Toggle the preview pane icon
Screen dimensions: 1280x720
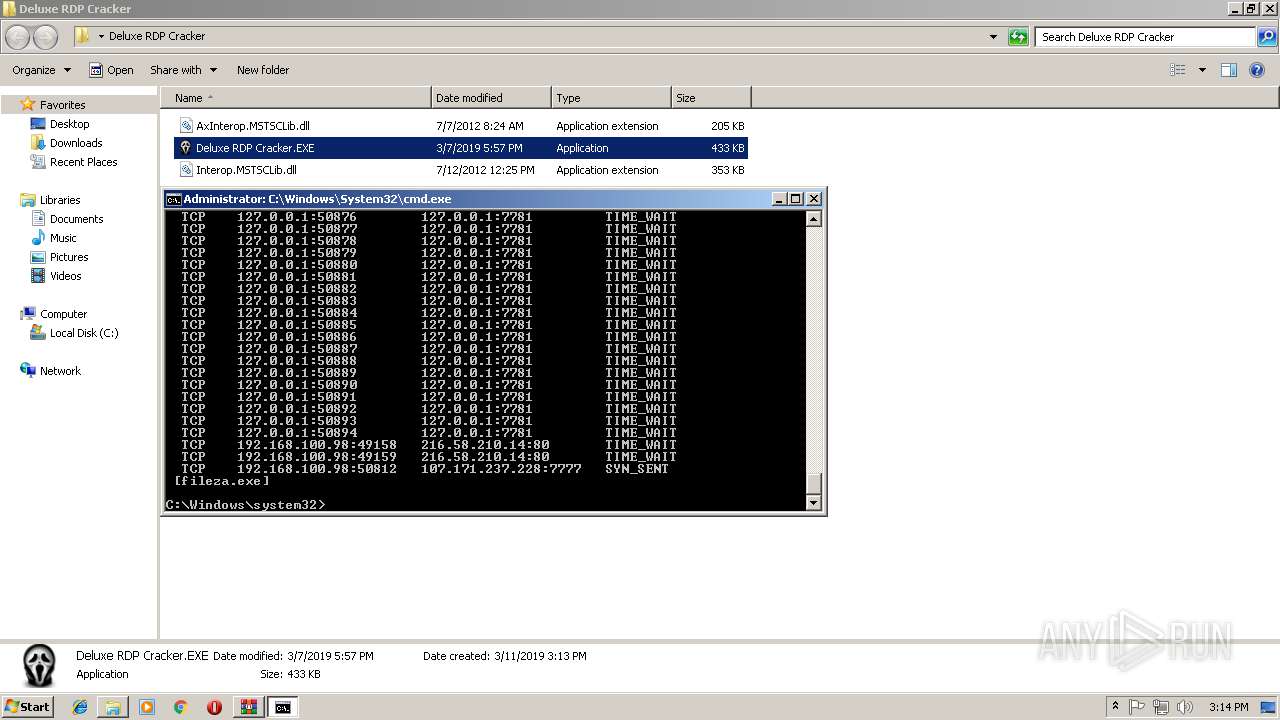point(1229,70)
